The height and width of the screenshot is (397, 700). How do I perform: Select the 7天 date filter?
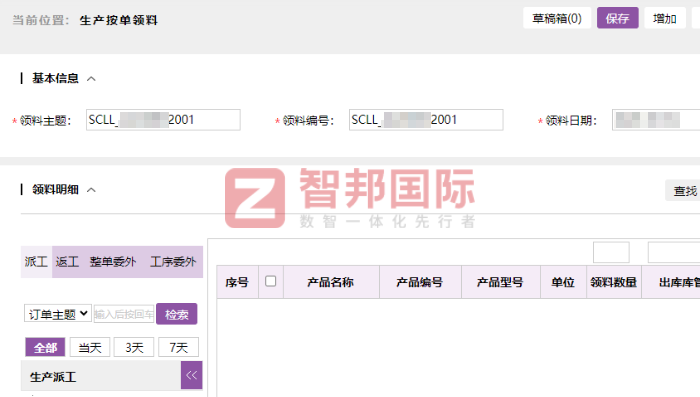tap(179, 347)
